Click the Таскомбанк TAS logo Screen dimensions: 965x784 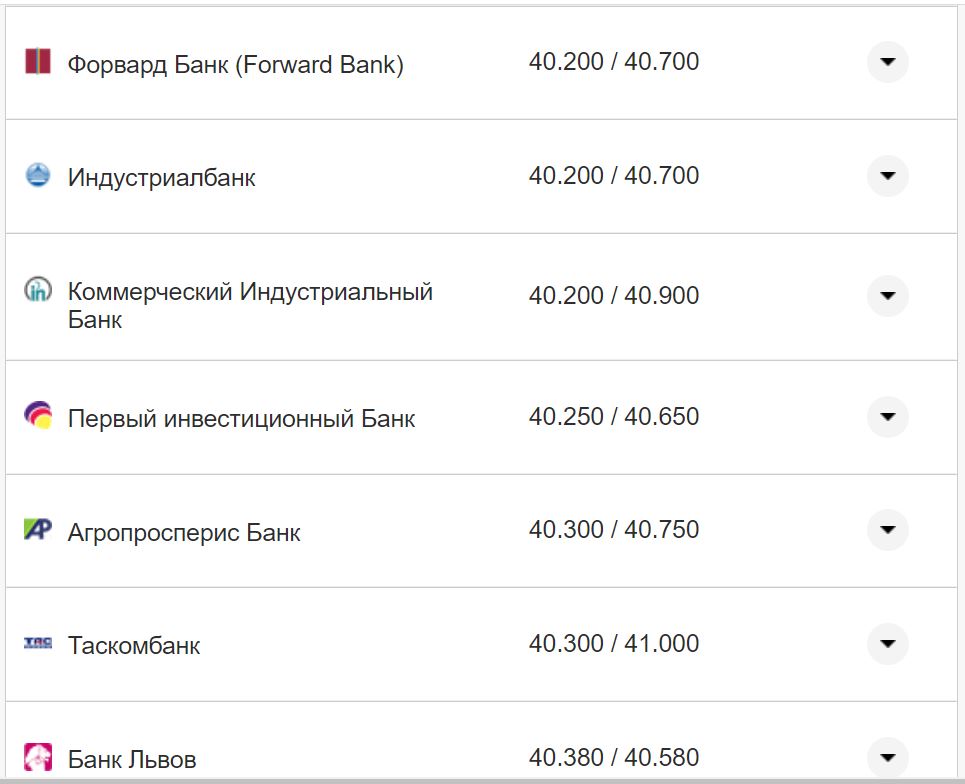[x=38, y=644]
